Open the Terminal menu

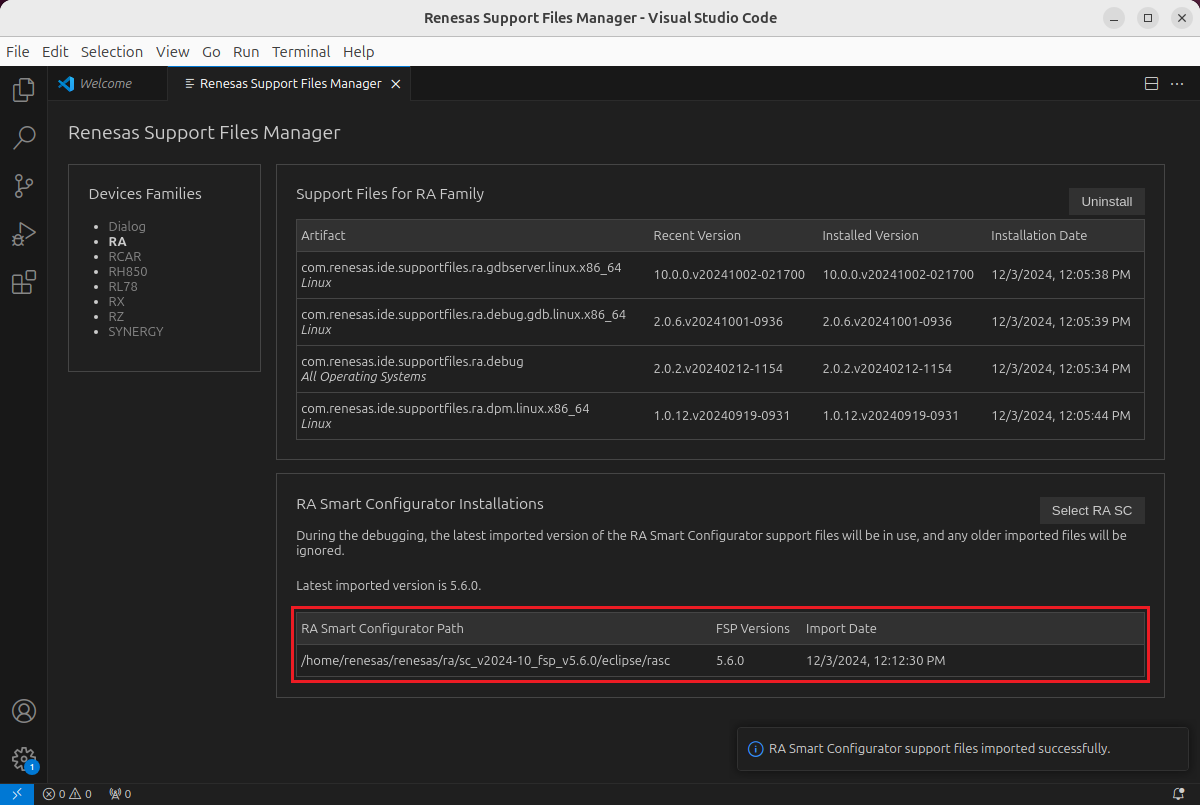click(301, 52)
